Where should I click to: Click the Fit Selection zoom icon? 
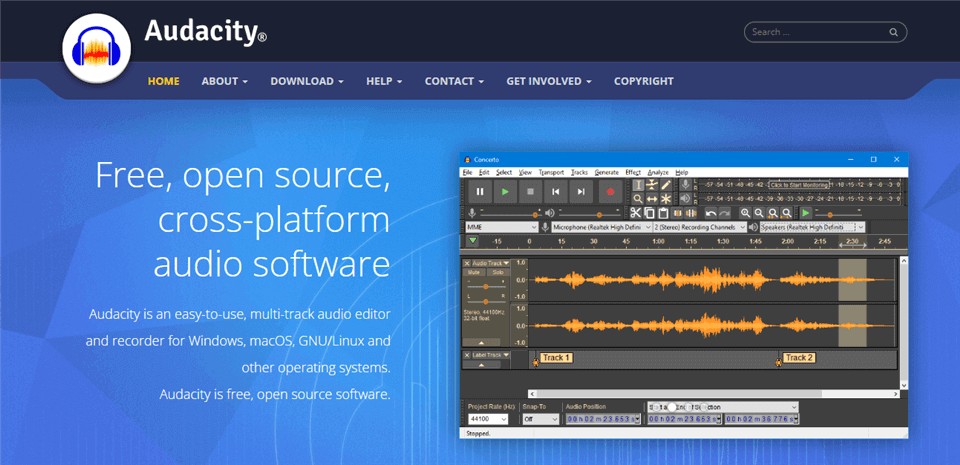(773, 213)
